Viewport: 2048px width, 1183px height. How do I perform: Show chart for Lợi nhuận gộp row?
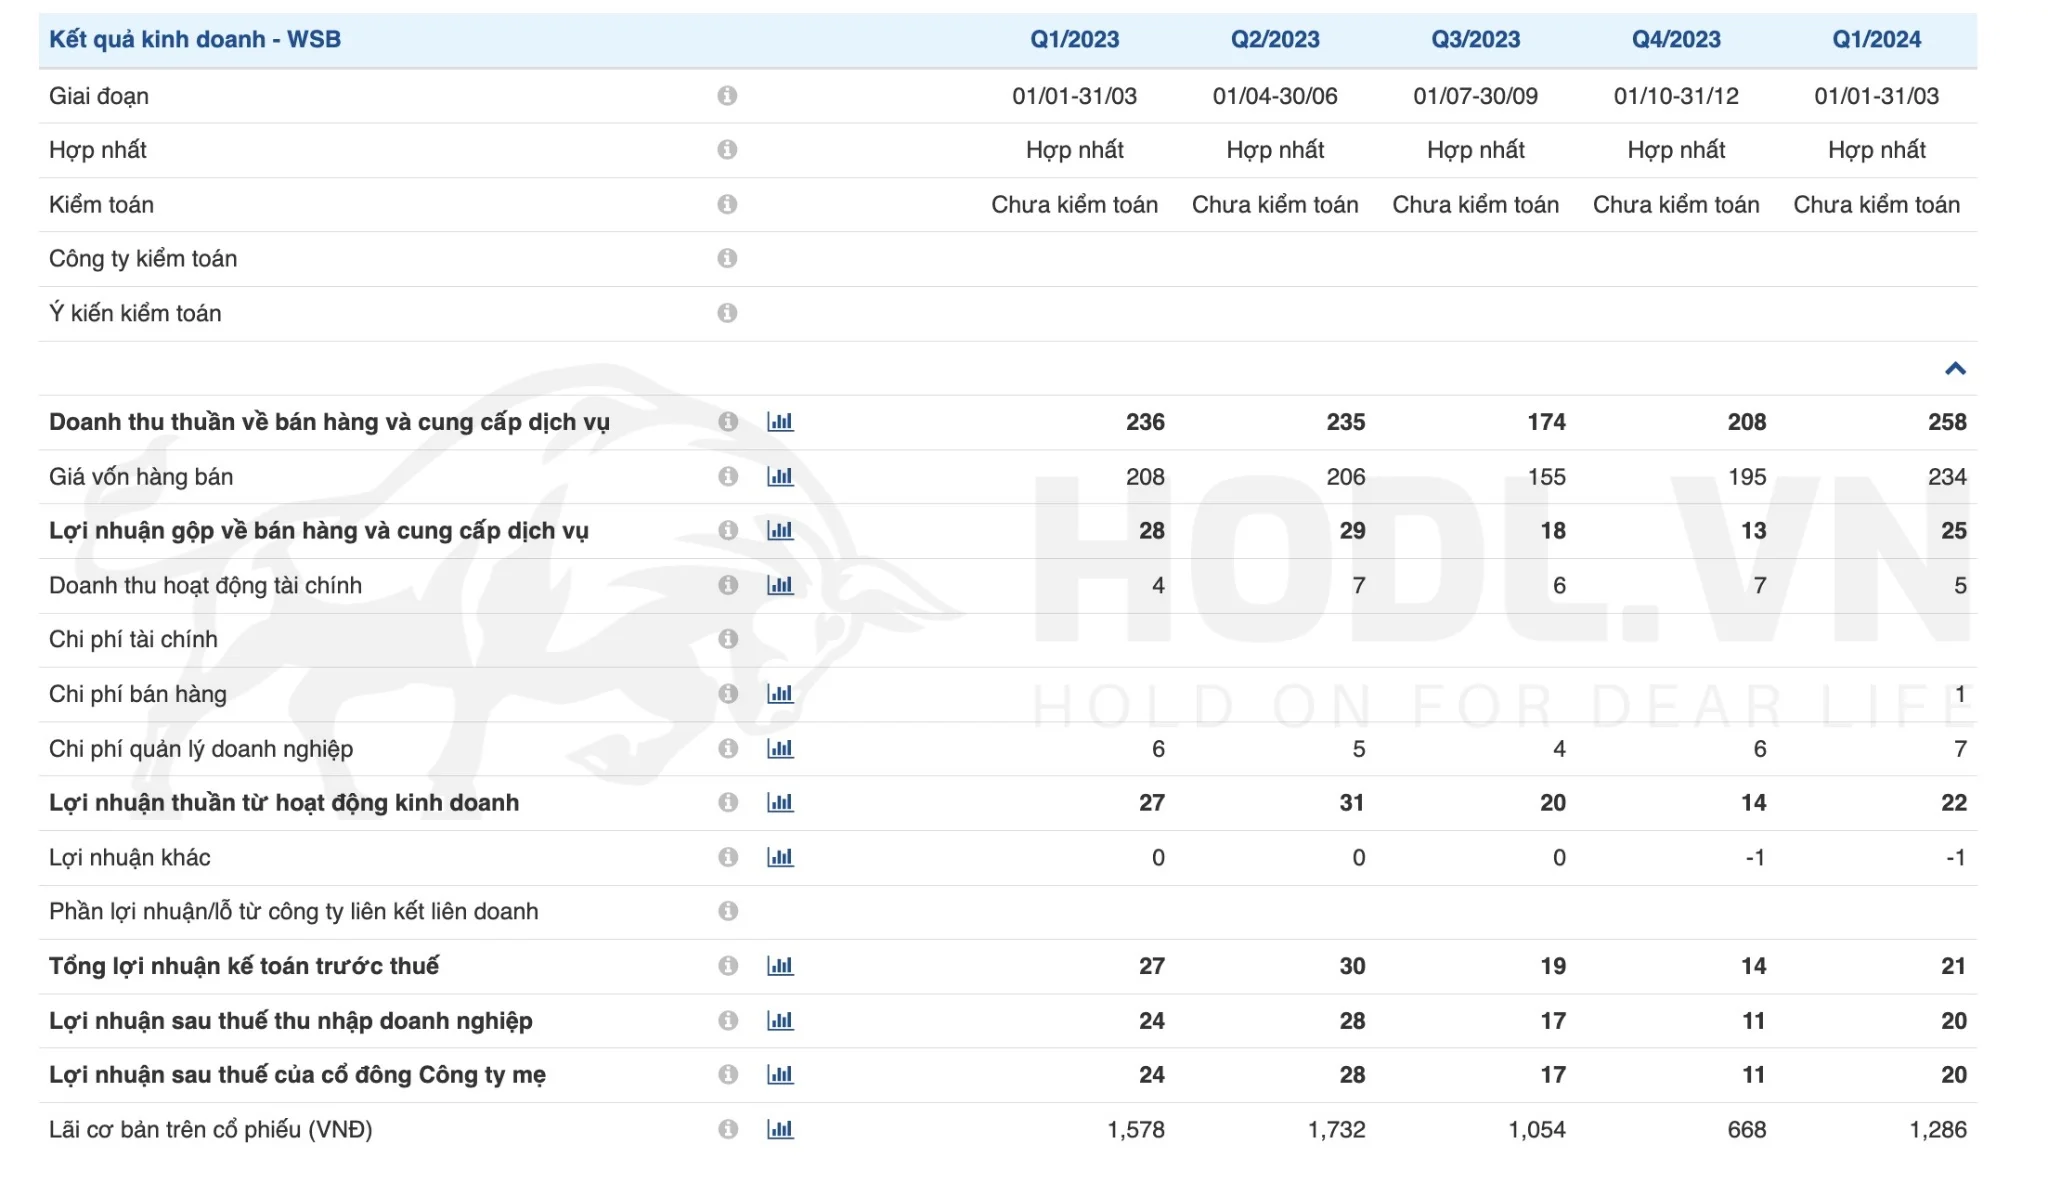780,531
